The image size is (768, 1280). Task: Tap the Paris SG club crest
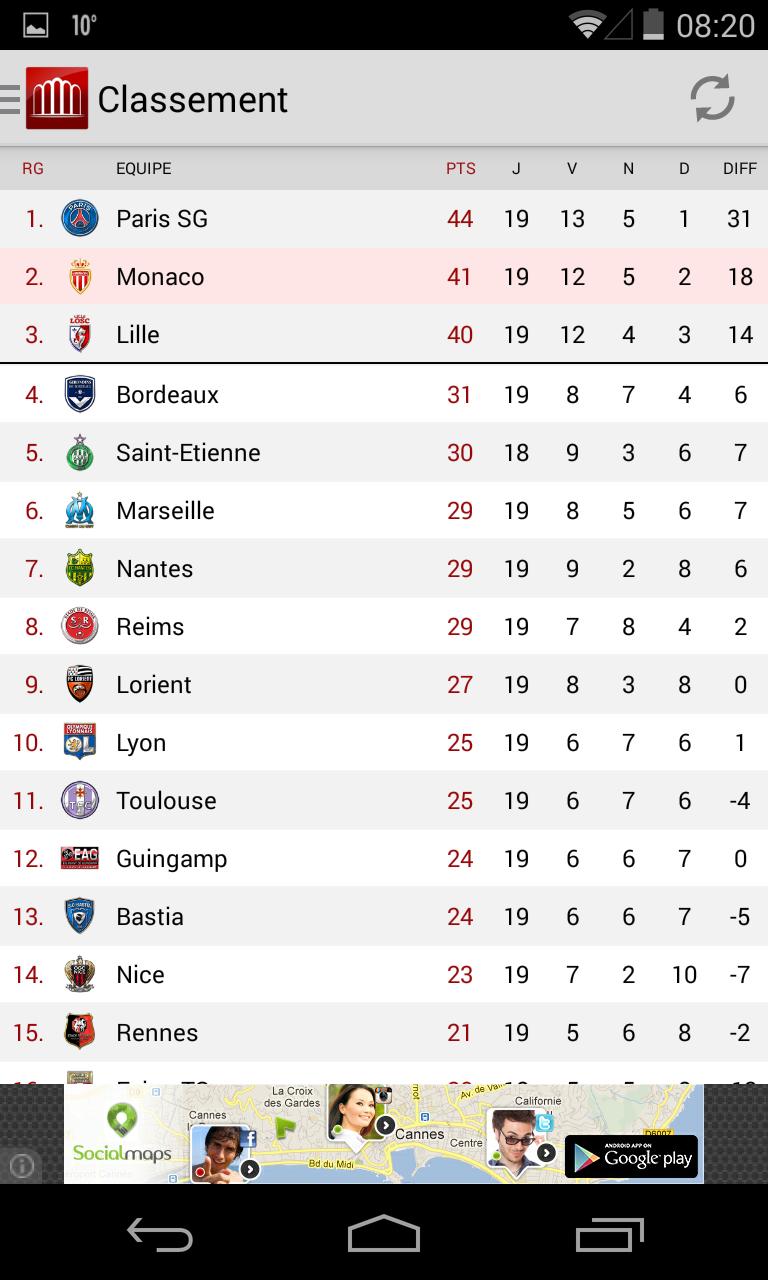point(79,218)
